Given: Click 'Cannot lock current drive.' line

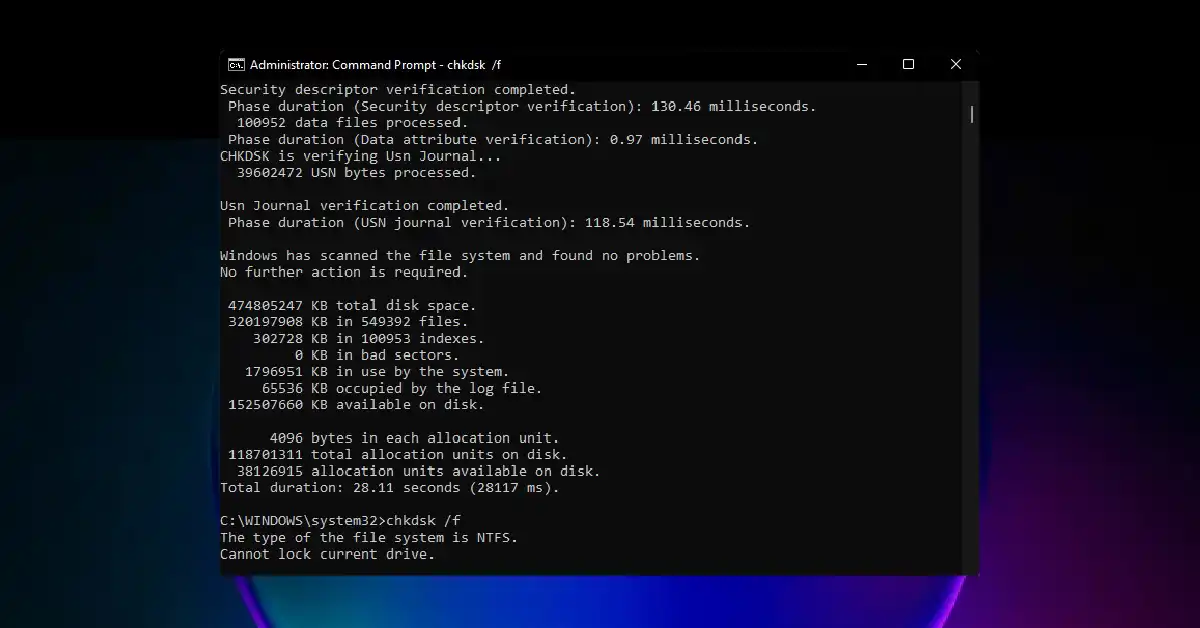Looking at the screenshot, I should point(328,554).
